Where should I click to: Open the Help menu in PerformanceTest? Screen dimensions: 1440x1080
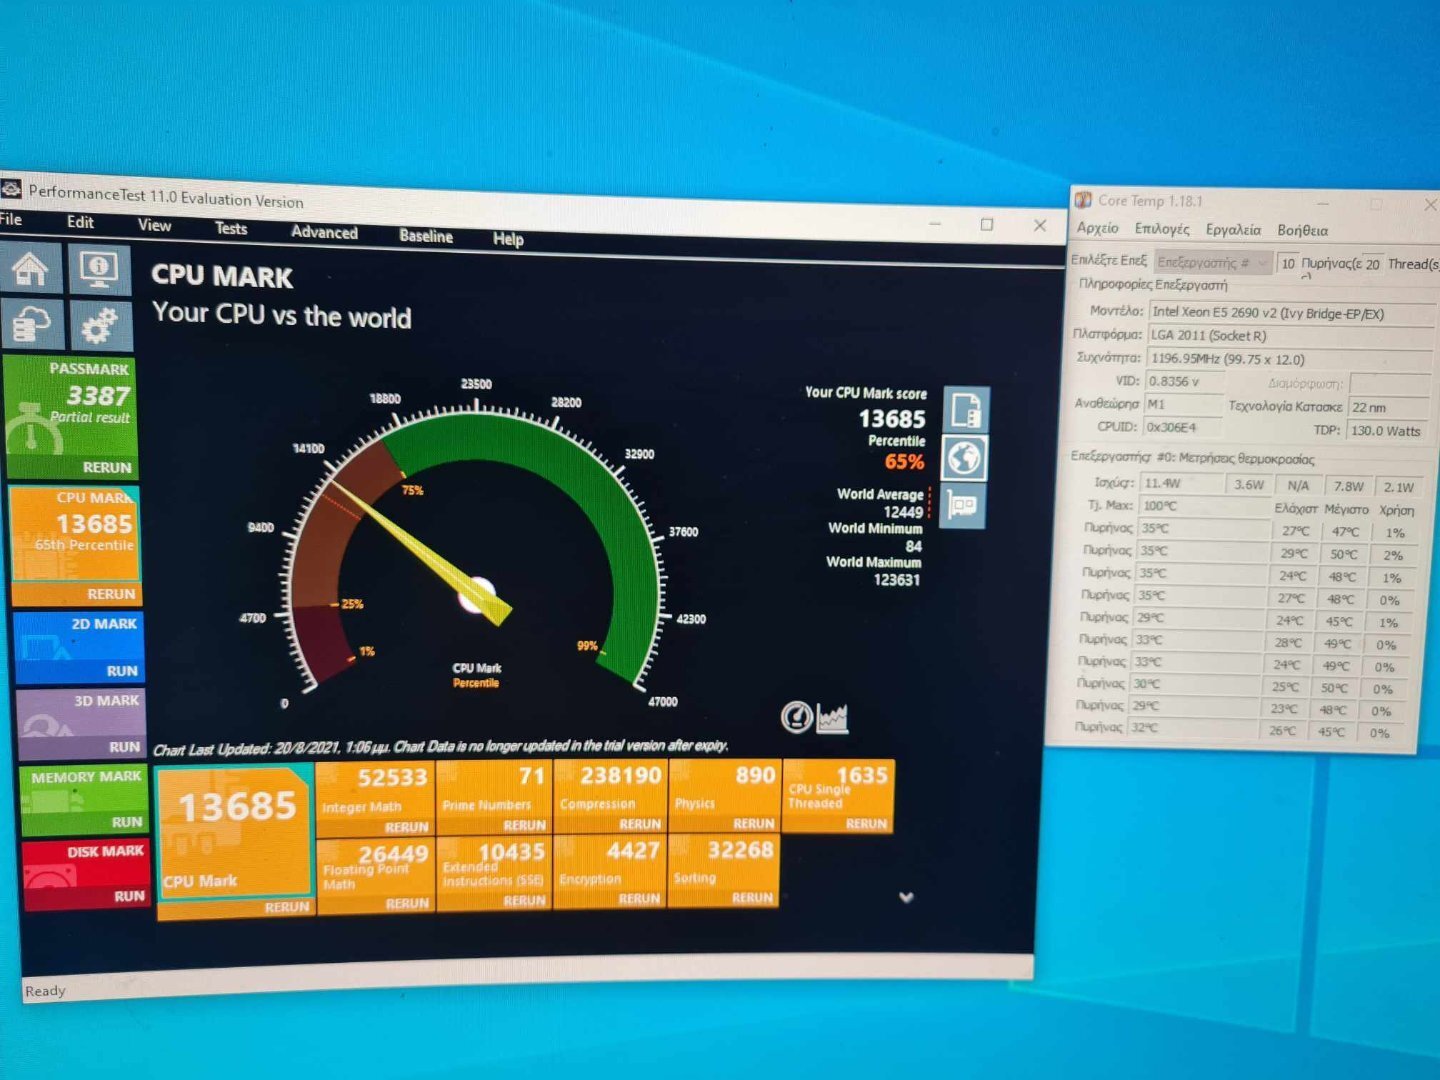coord(508,239)
